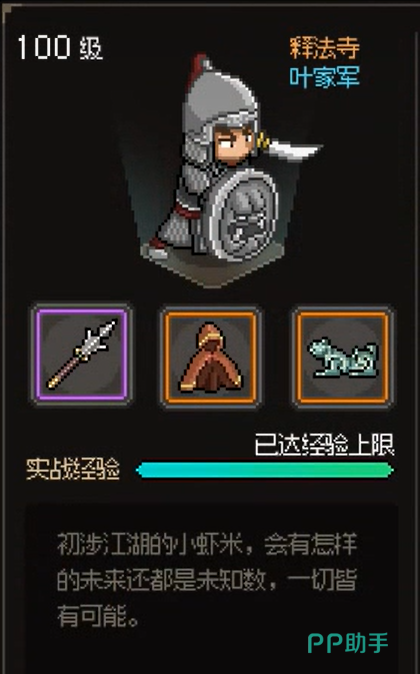Screen dimensions: 420x674
Task: Click the soldier's silver helmet
Action: pos(218,105)
